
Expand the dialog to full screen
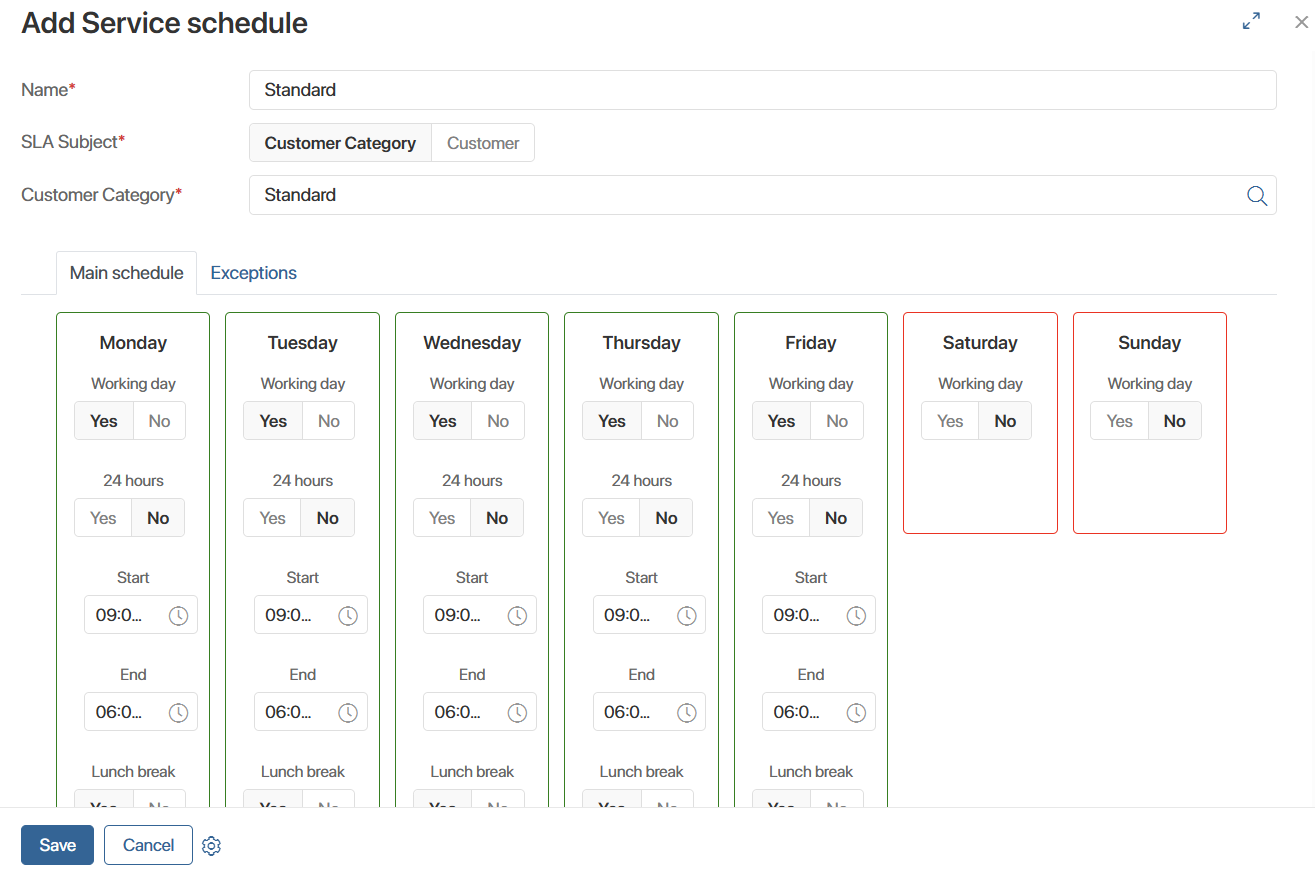1251,21
